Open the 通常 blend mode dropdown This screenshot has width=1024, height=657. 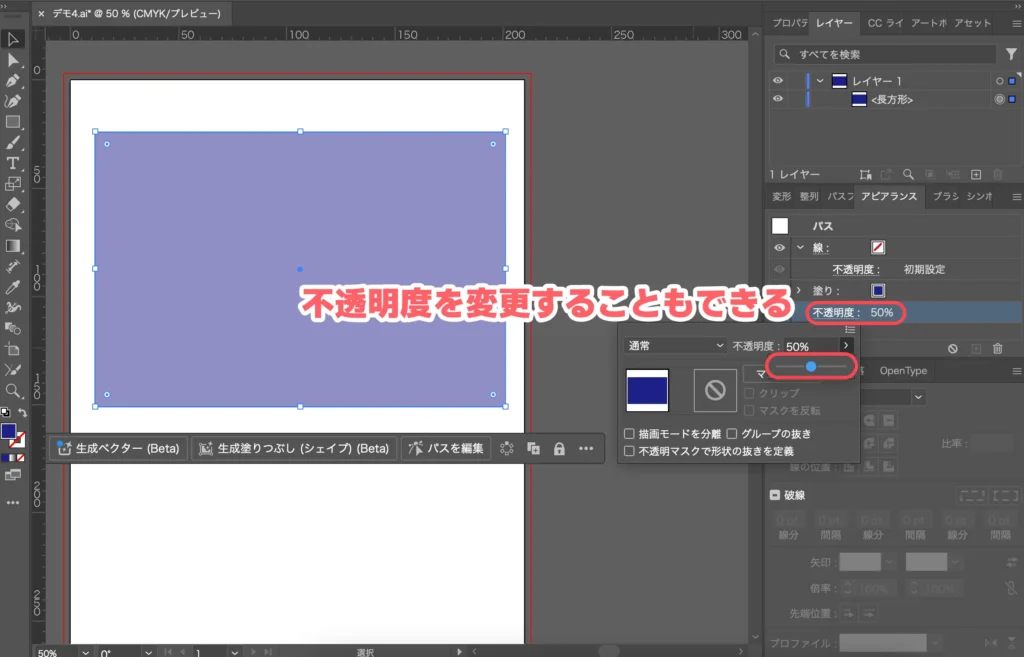tap(675, 345)
